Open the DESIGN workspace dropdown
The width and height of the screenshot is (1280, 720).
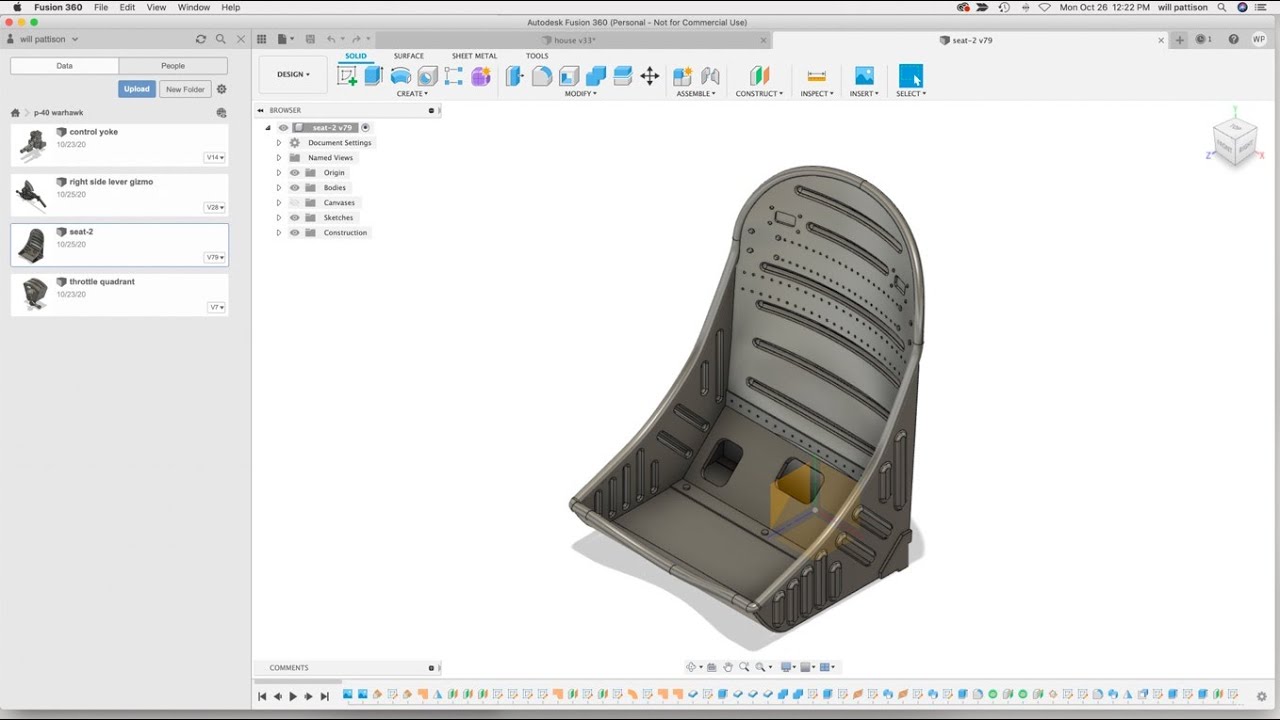(x=293, y=74)
